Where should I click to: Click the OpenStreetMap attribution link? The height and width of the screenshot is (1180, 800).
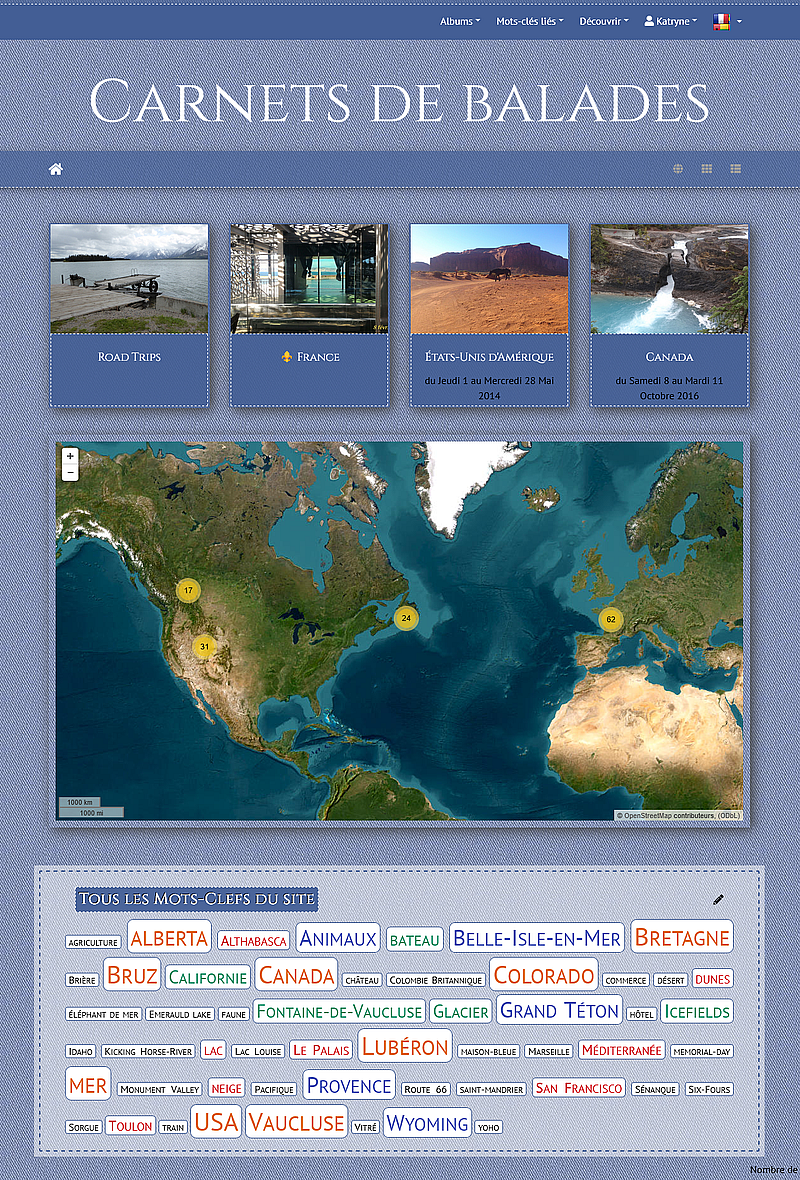coord(657,815)
